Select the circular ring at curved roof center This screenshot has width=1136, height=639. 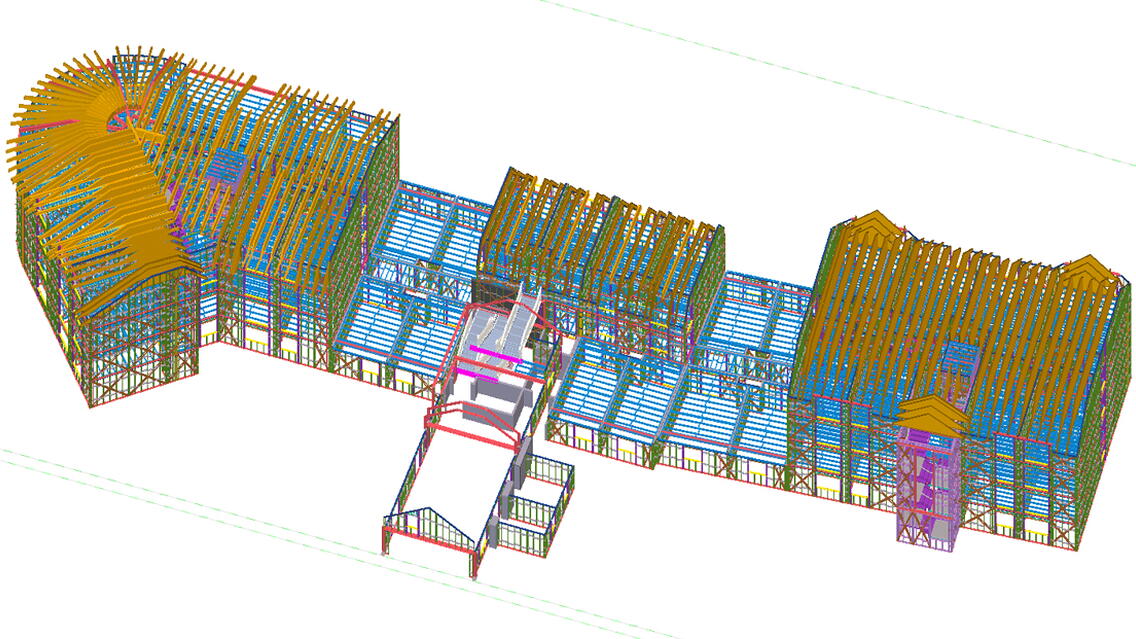[x=124, y=117]
